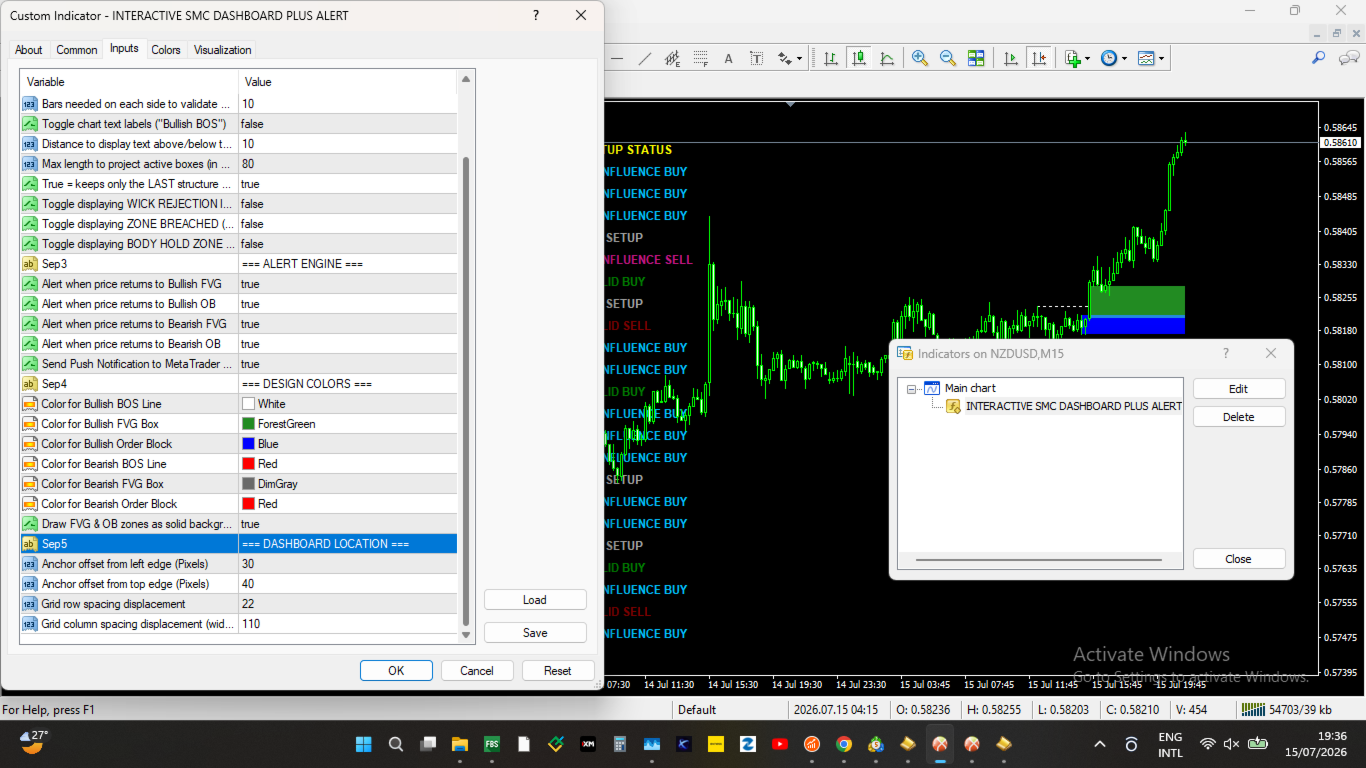Select the text label tool 'A'
Viewport: 1366px width, 768px height.
point(729,58)
